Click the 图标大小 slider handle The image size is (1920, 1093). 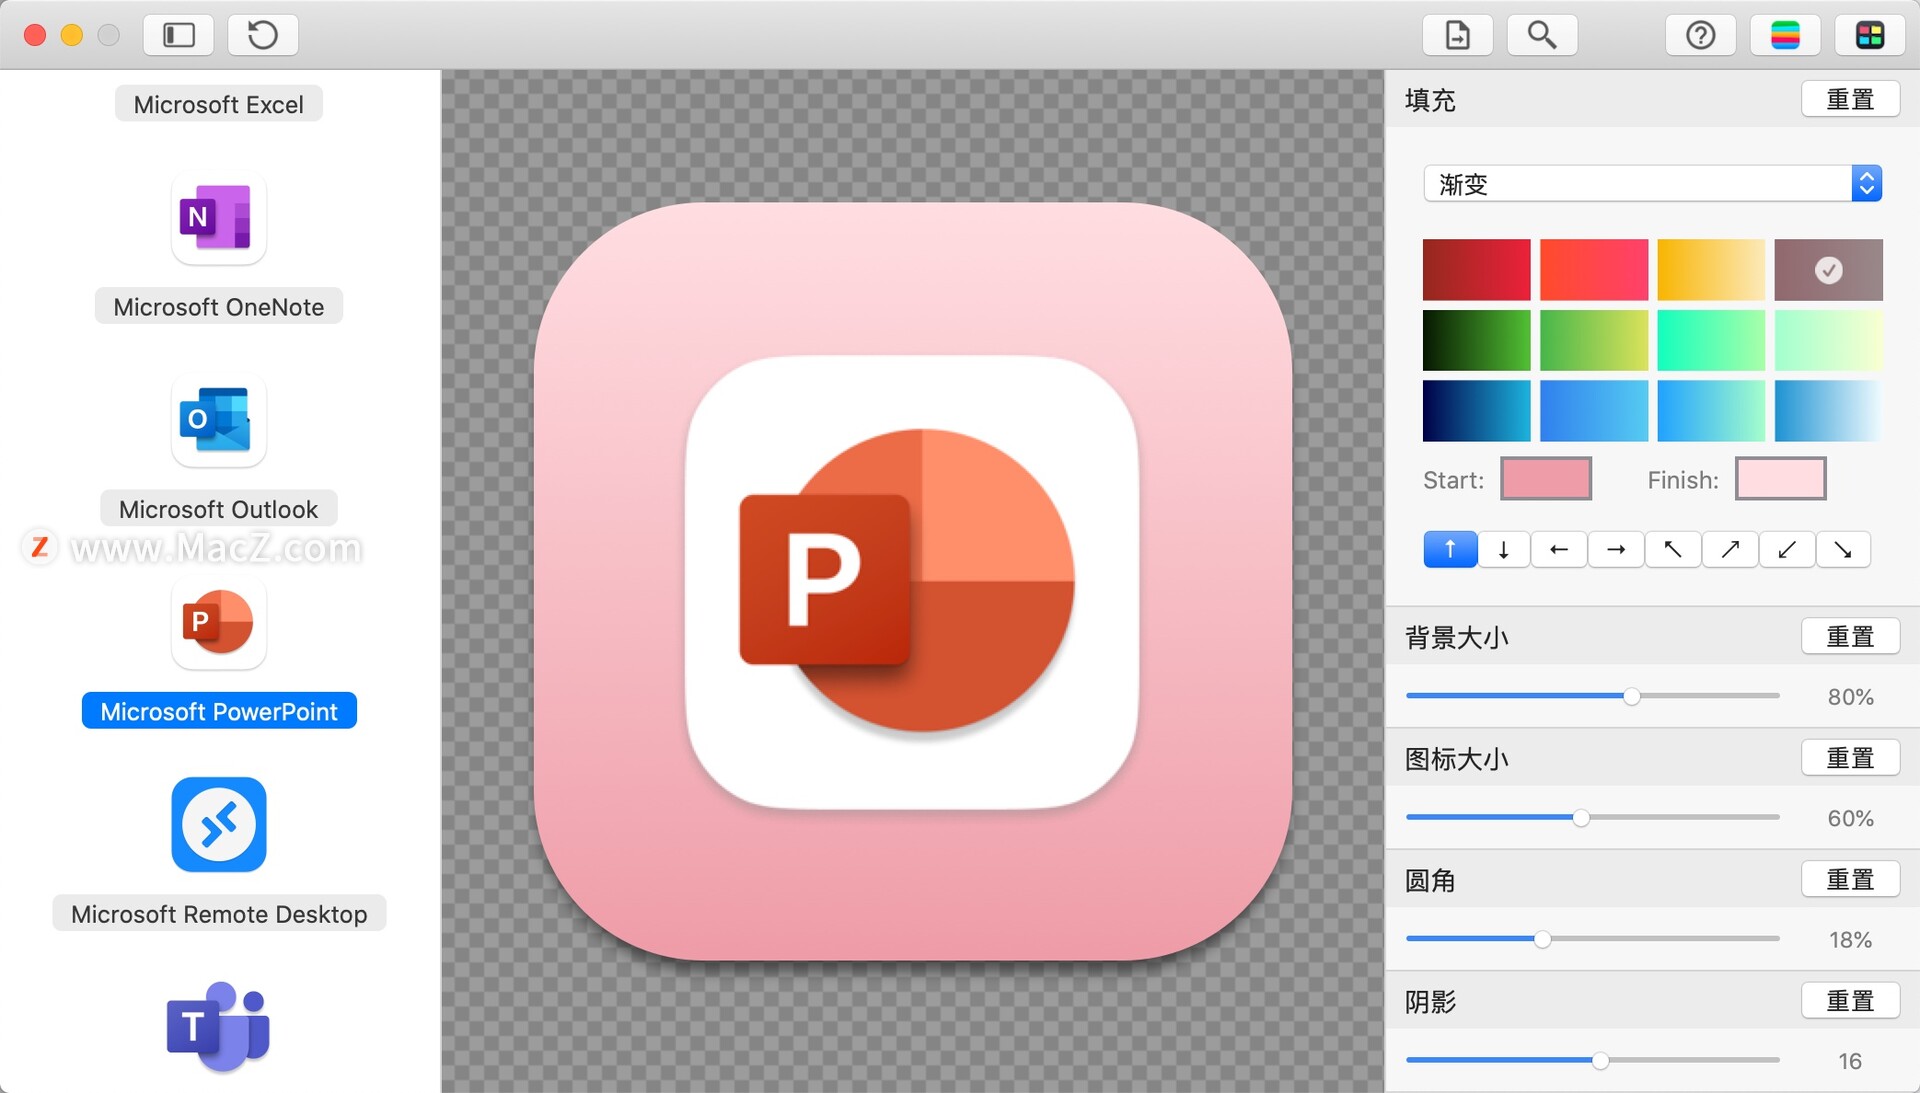(1581, 818)
